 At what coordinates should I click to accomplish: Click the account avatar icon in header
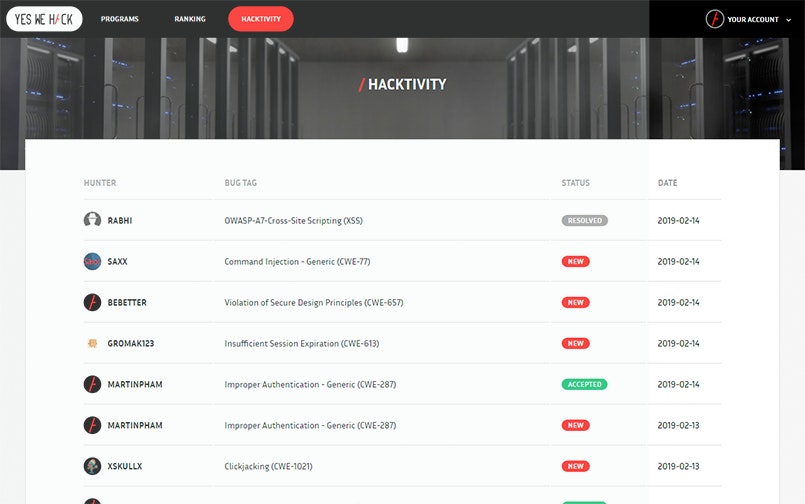coord(715,19)
